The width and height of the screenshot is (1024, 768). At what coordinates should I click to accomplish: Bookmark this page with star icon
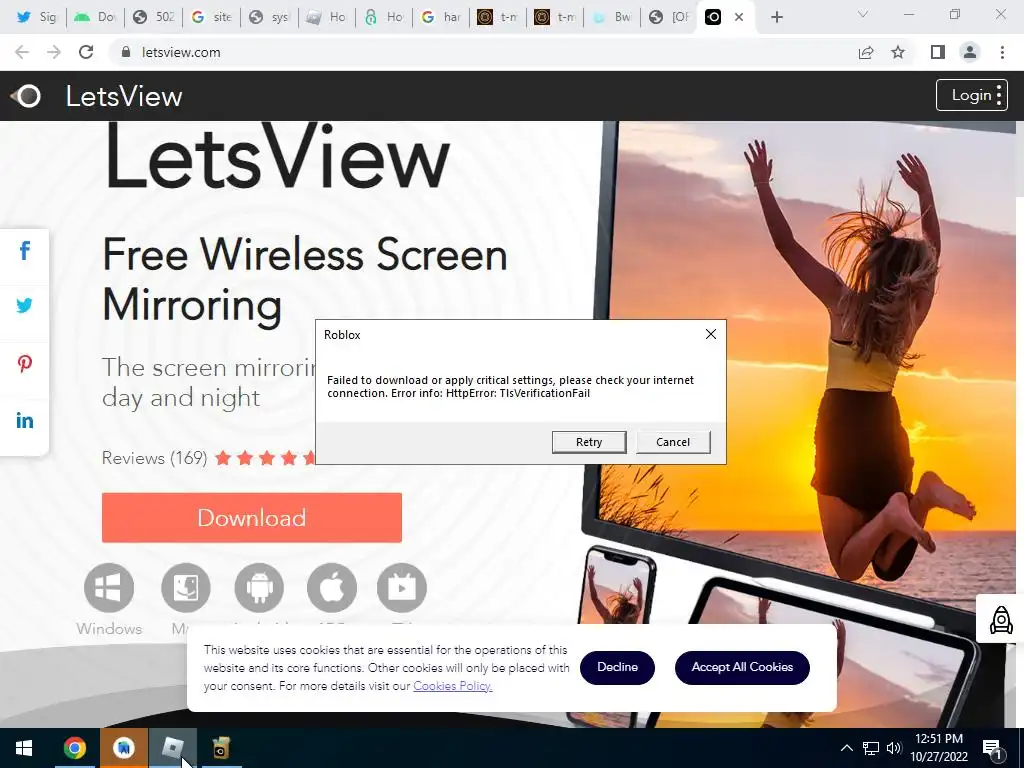(x=898, y=52)
